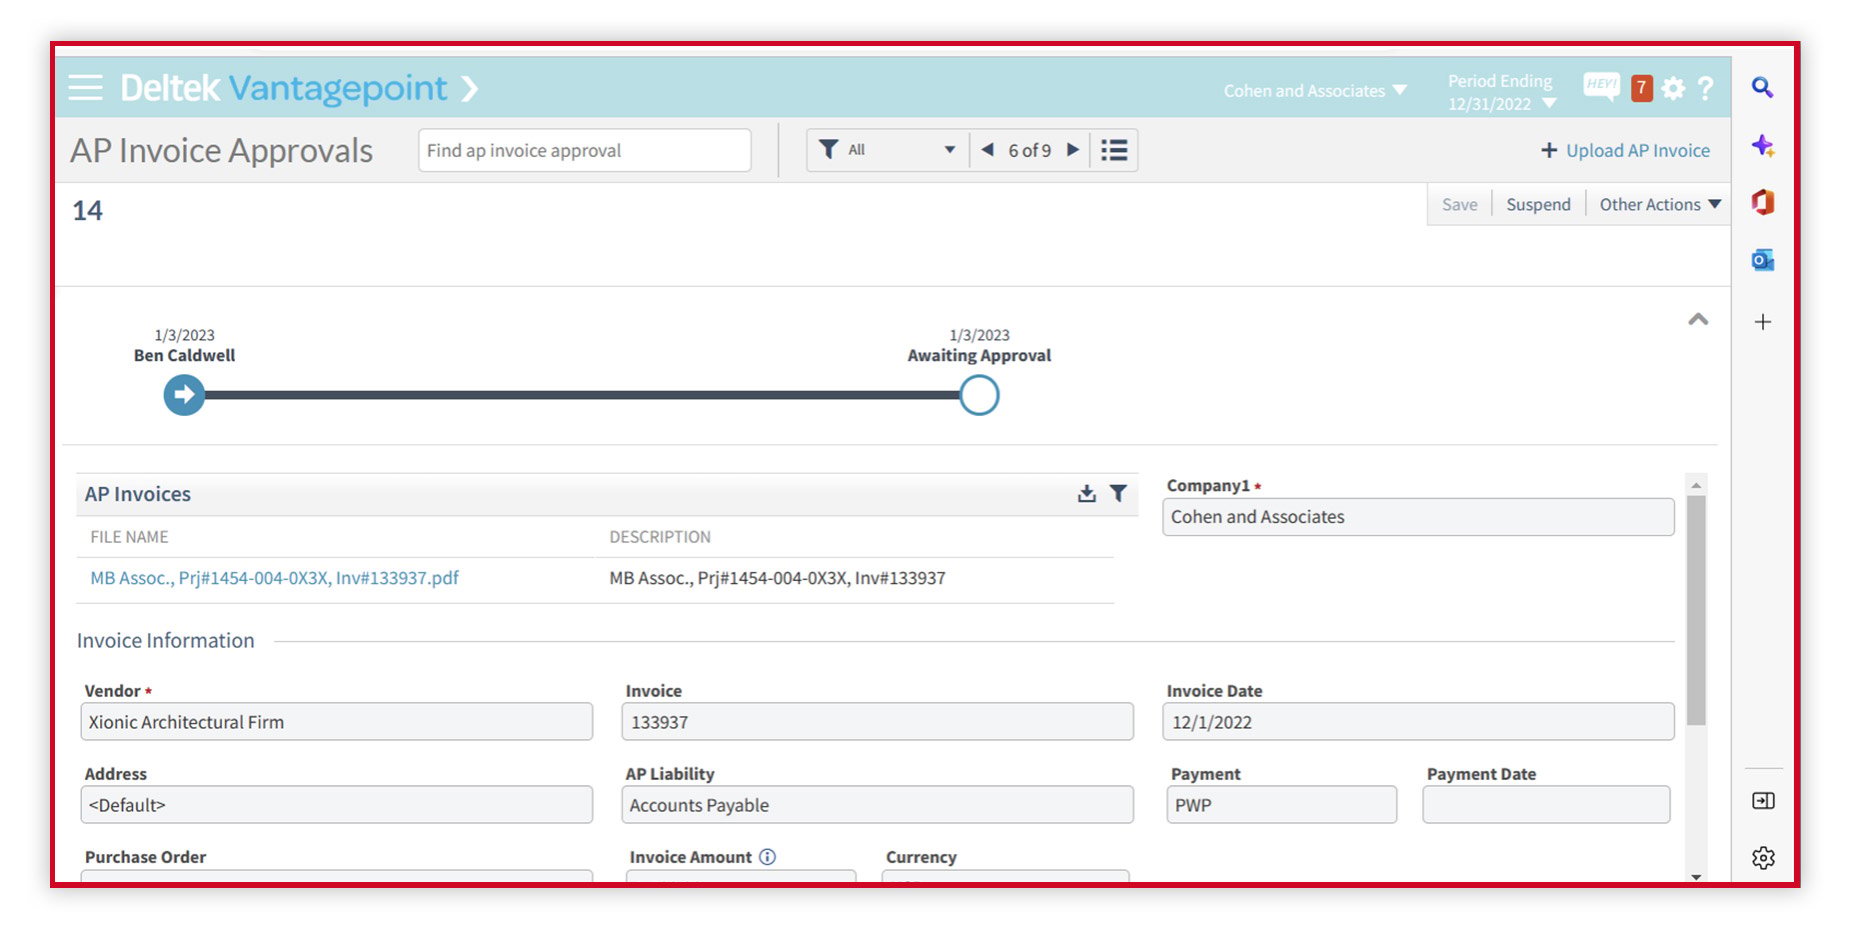Open the settings gear in header

coord(1673,89)
